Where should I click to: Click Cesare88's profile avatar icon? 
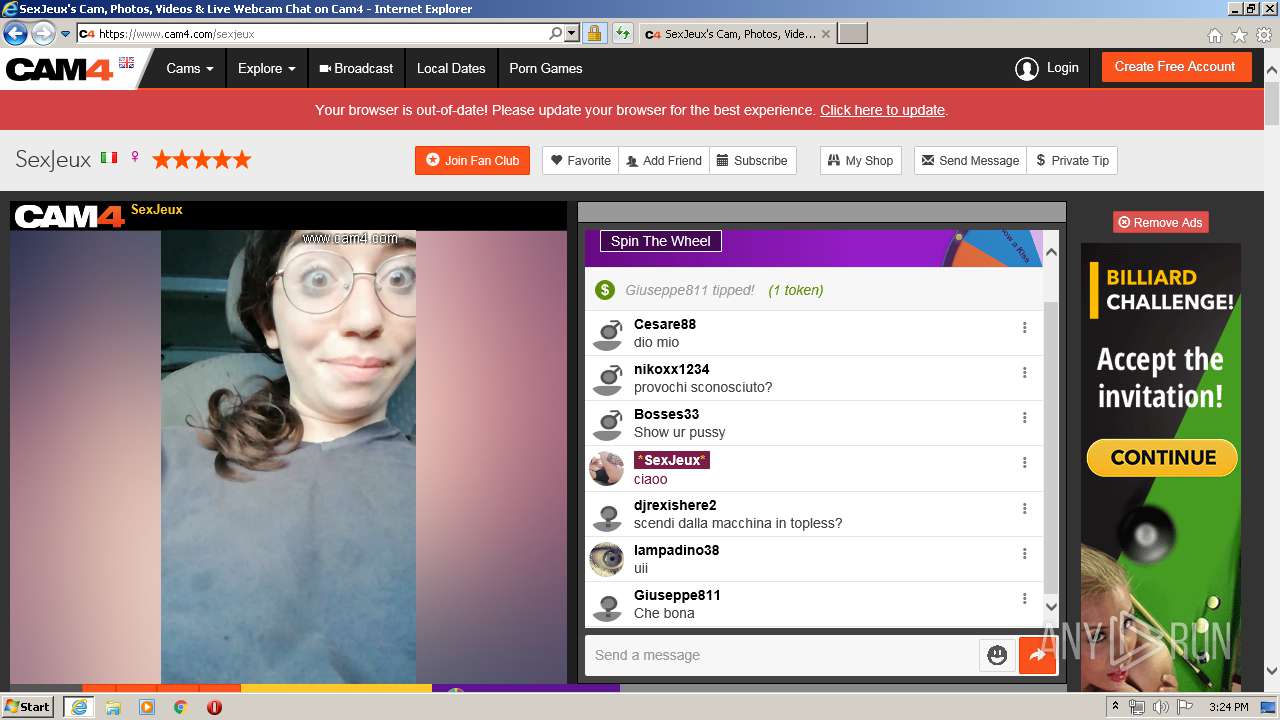(607, 334)
